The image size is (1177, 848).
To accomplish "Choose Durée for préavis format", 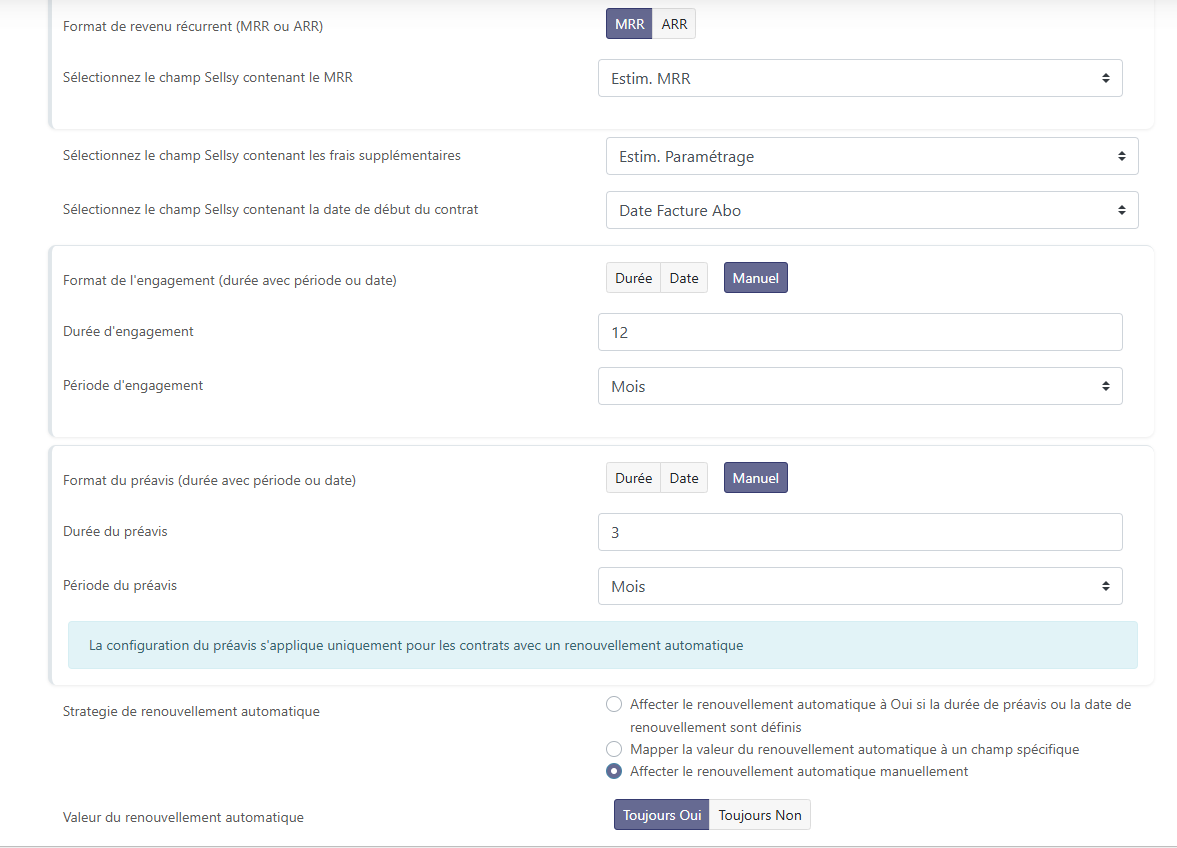I will (x=633, y=478).
